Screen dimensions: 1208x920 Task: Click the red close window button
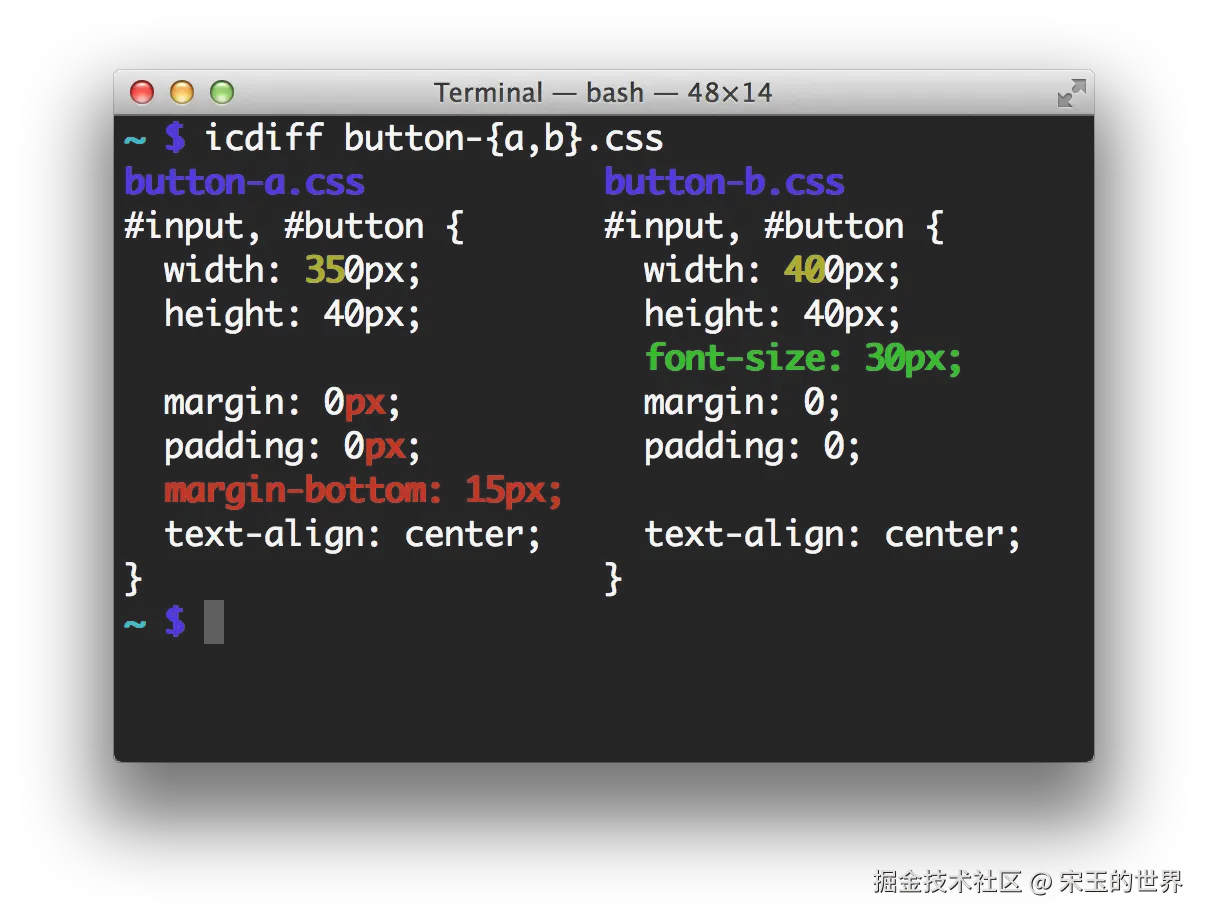142,93
